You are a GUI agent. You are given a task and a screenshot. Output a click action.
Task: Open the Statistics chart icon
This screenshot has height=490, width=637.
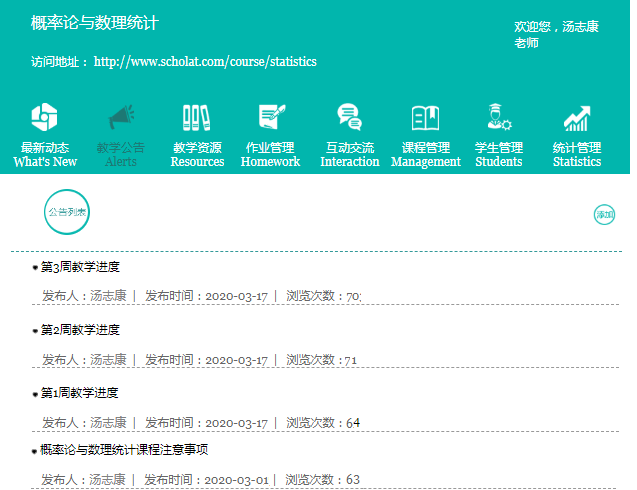pyautogui.click(x=577, y=117)
